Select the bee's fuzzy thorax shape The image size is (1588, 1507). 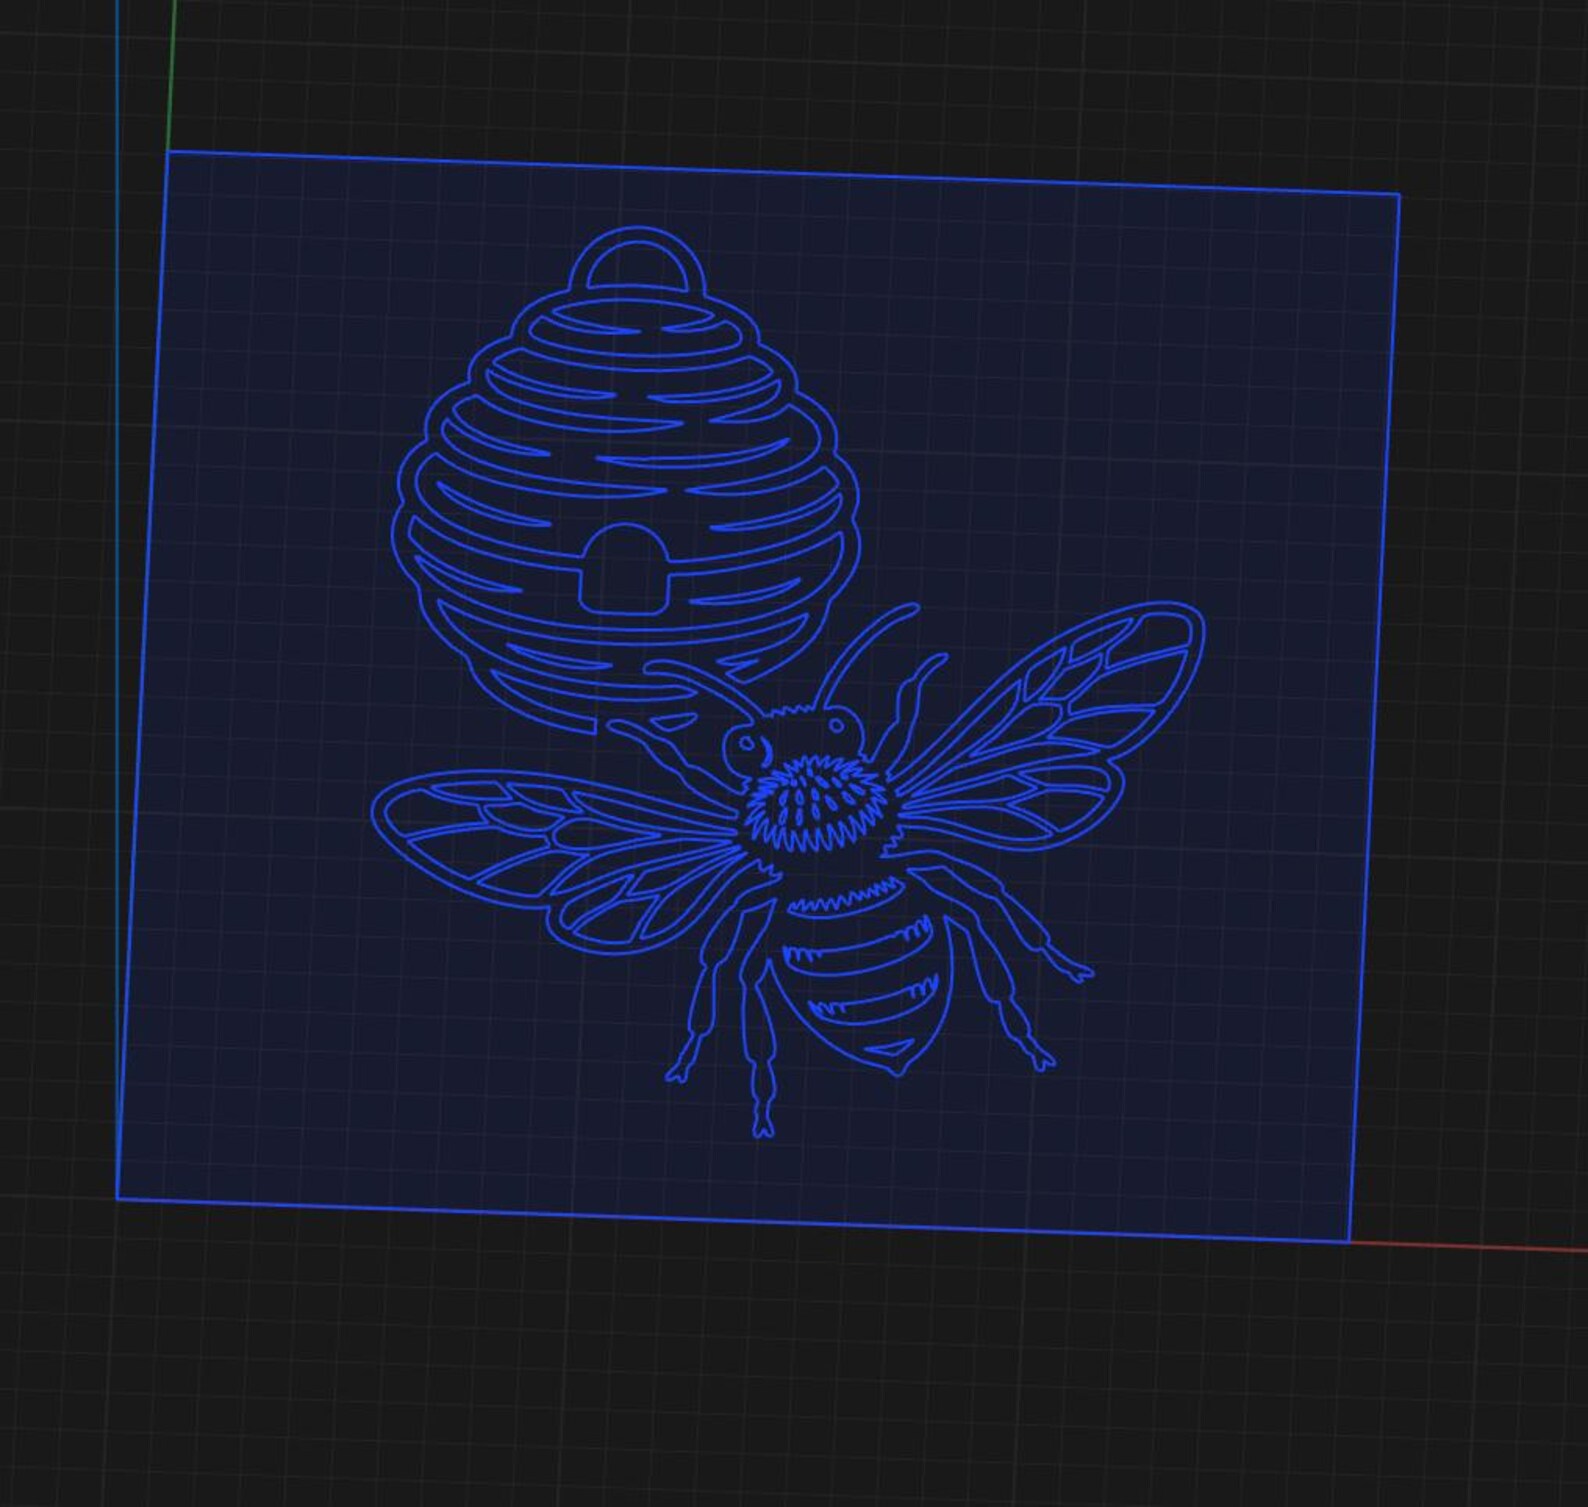point(817,804)
